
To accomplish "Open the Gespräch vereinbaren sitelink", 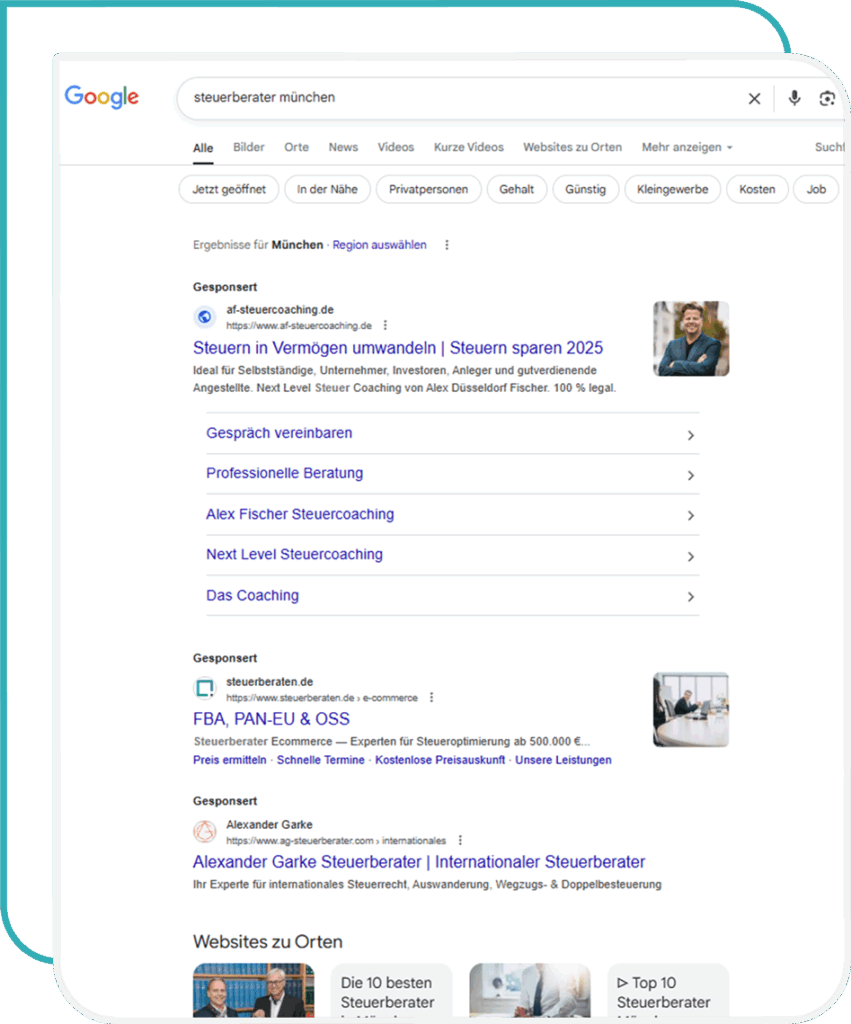I will coord(279,433).
